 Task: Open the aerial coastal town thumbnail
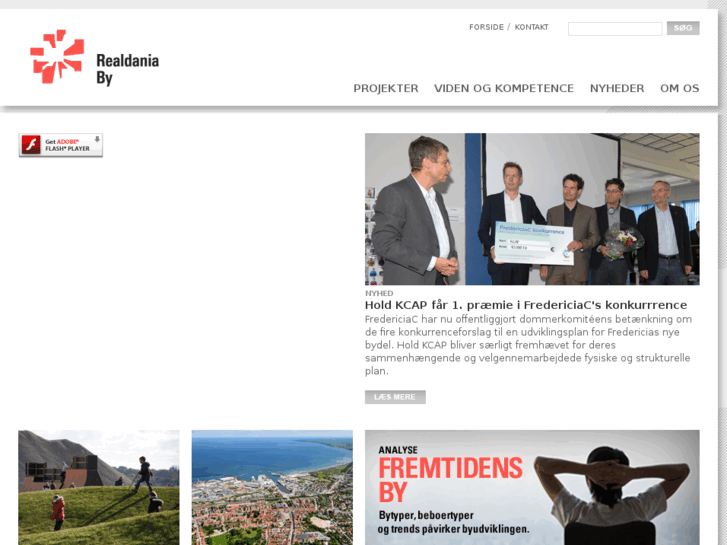click(x=272, y=487)
